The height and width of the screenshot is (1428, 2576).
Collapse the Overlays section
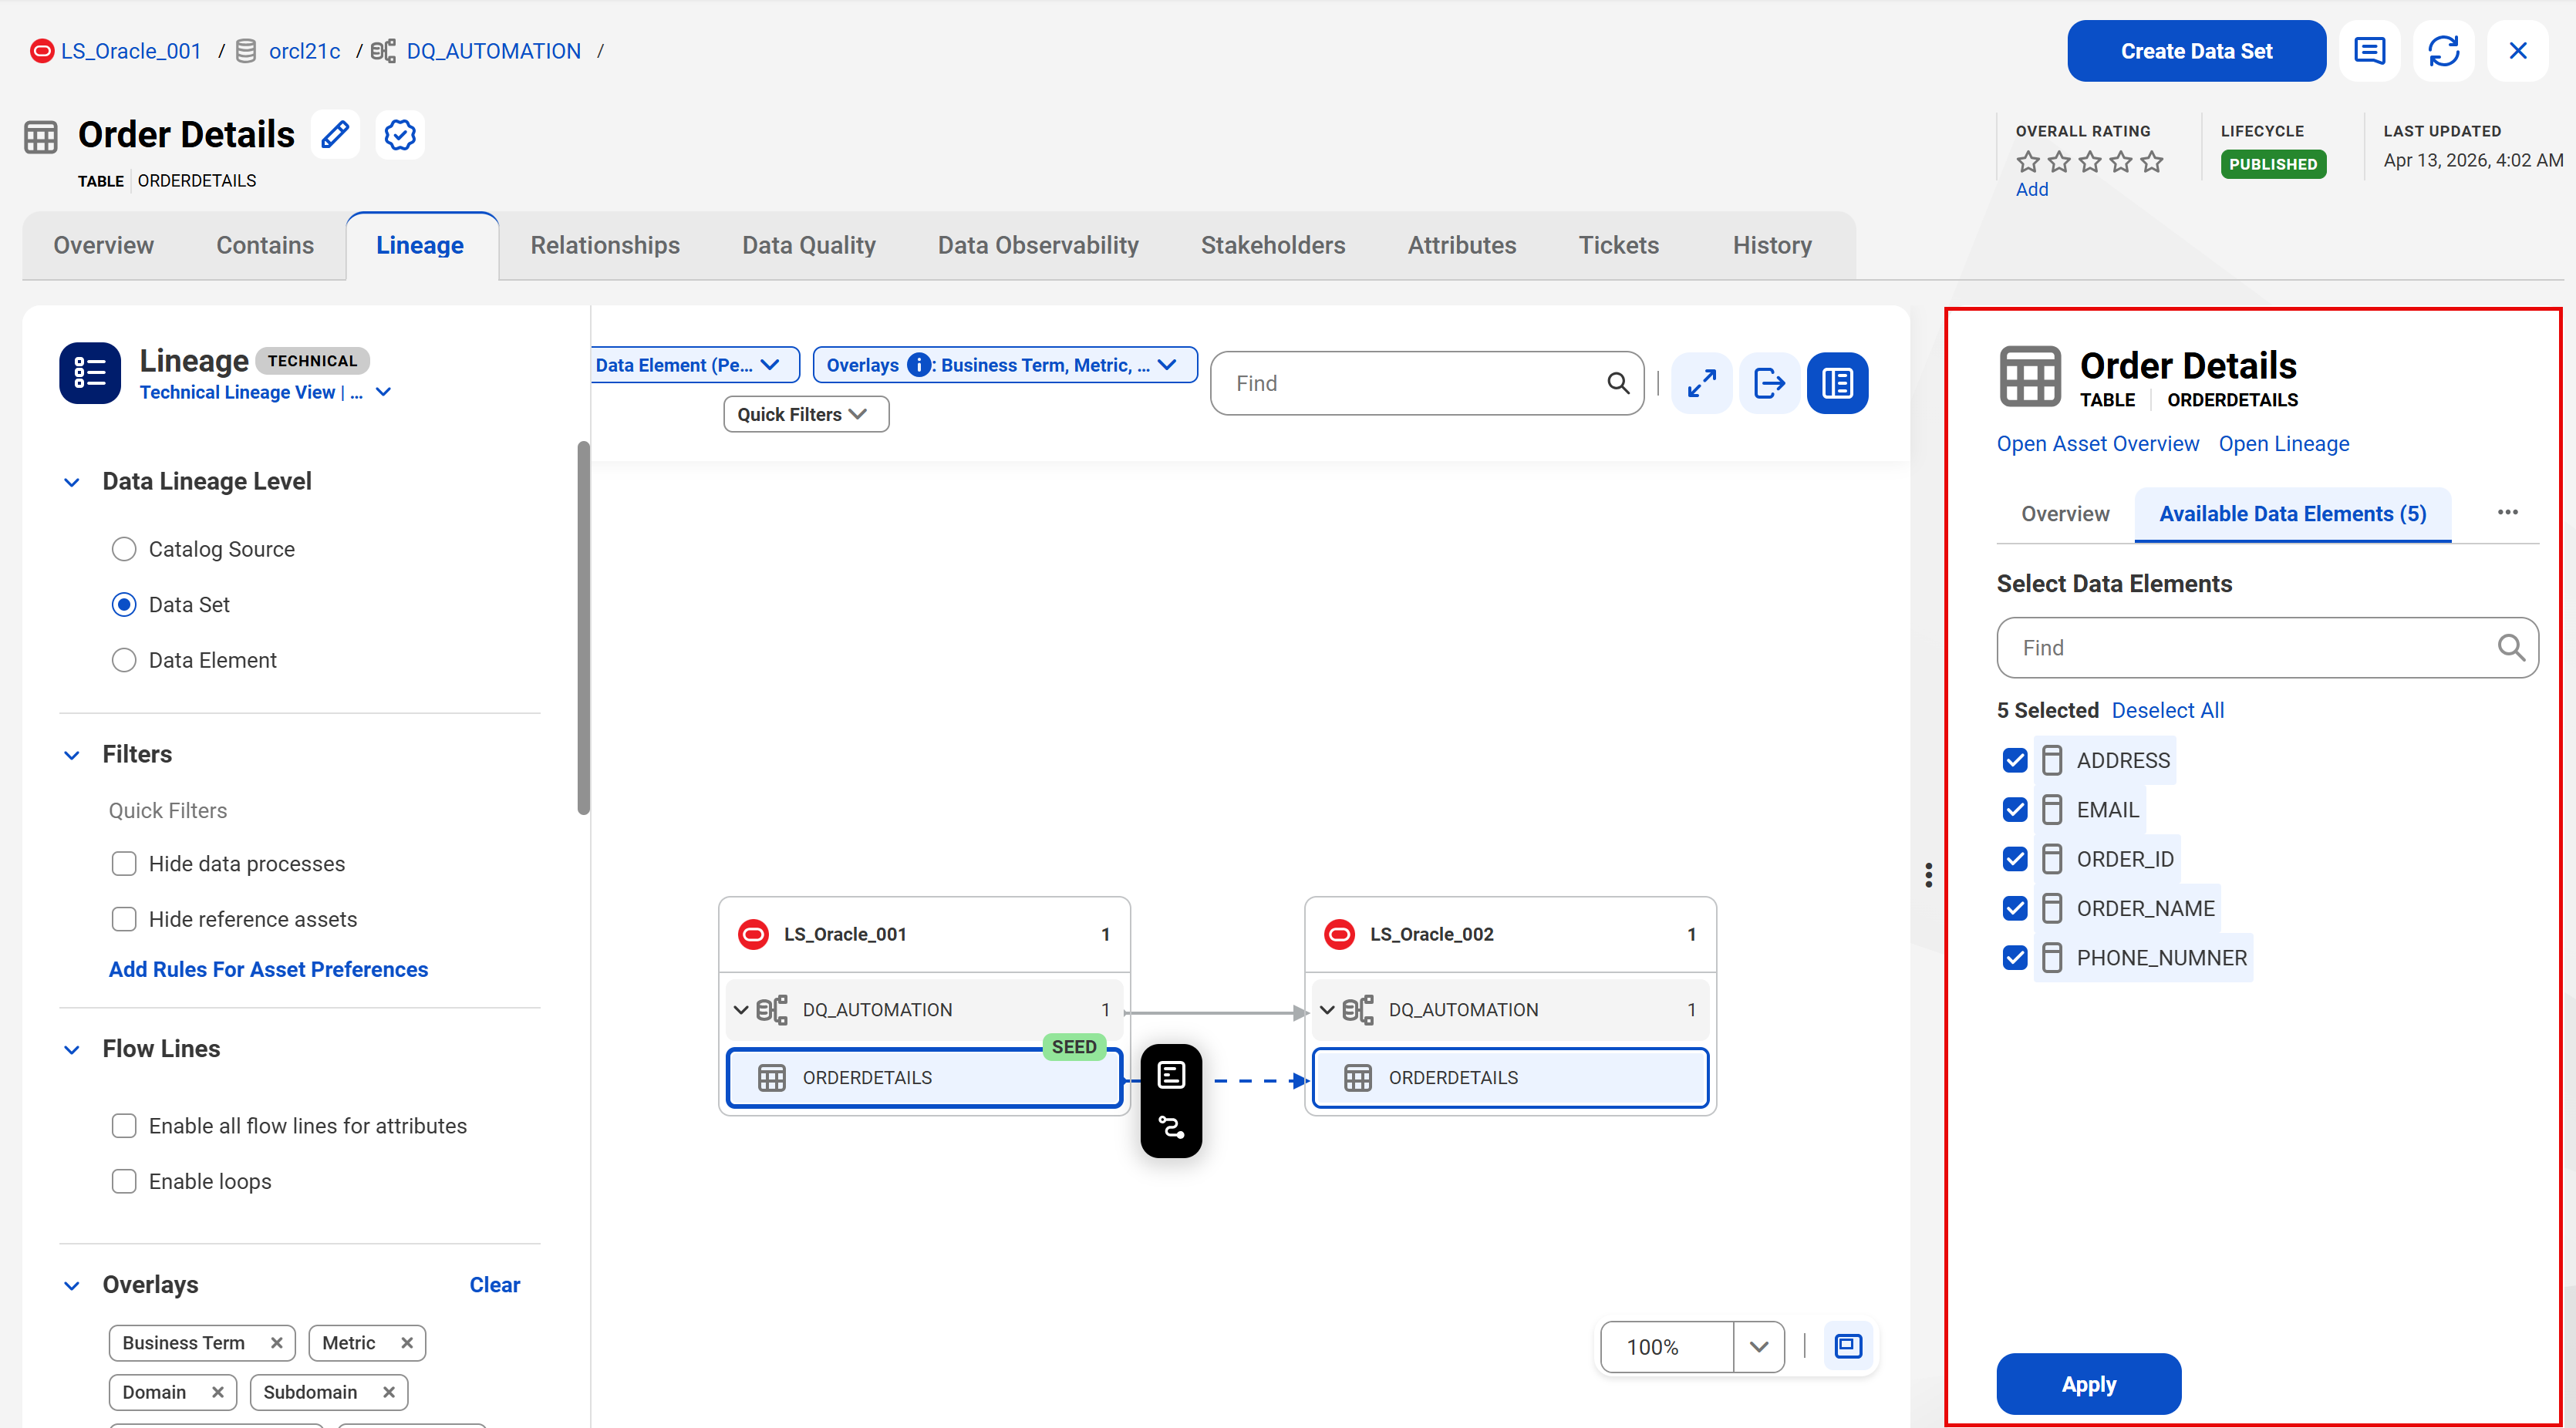72,1285
